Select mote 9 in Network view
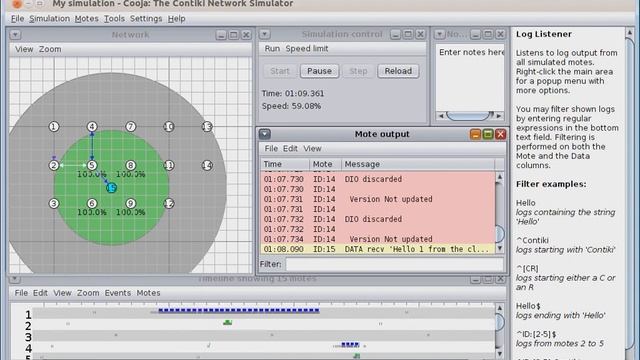The image size is (640, 360). pyautogui.click(x=131, y=203)
